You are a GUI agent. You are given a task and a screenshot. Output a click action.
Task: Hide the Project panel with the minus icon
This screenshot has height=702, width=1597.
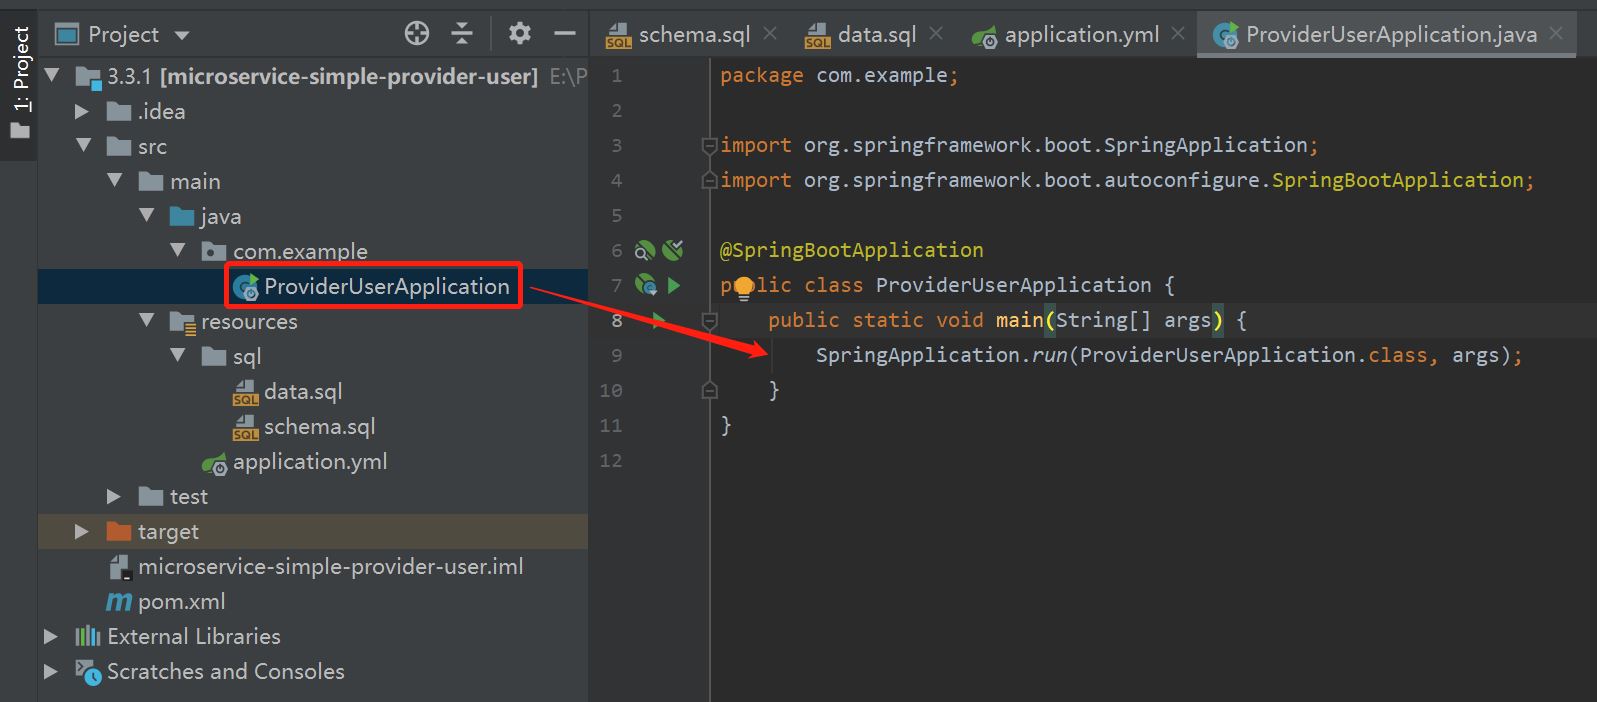(565, 34)
